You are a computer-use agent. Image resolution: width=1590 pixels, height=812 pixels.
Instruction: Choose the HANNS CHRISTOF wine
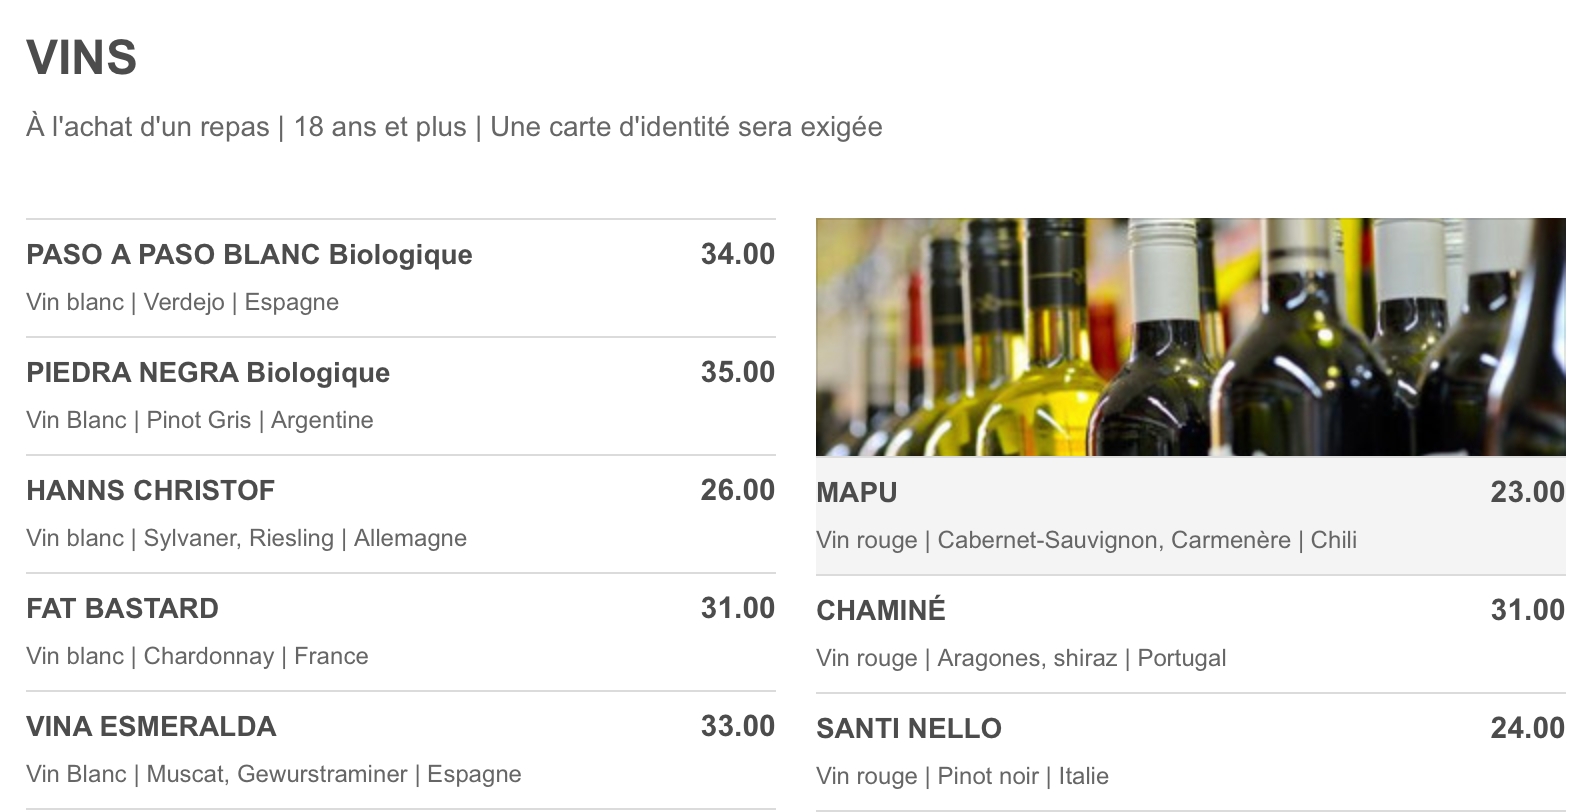(x=400, y=514)
